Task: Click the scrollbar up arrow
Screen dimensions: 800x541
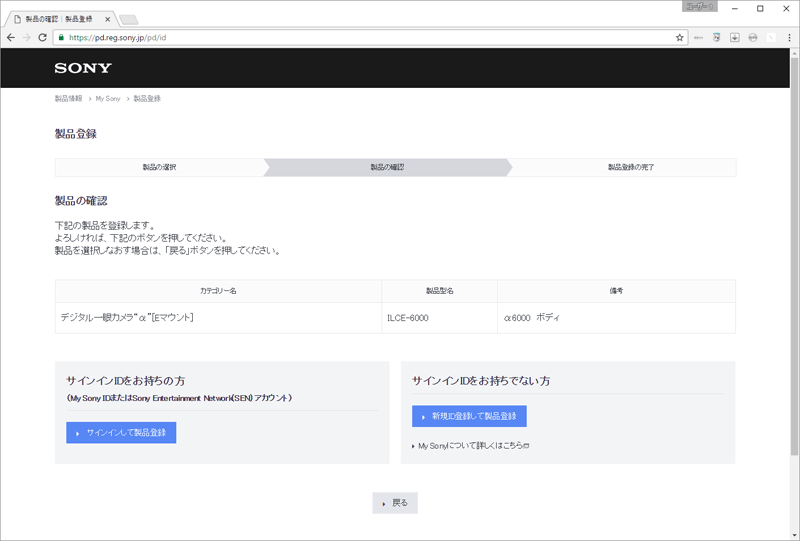Action: pos(794,53)
